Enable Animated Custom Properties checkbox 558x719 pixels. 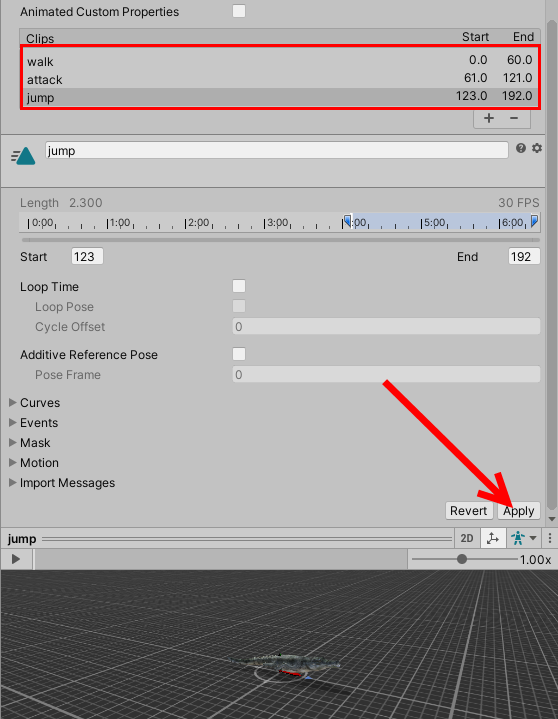click(239, 11)
